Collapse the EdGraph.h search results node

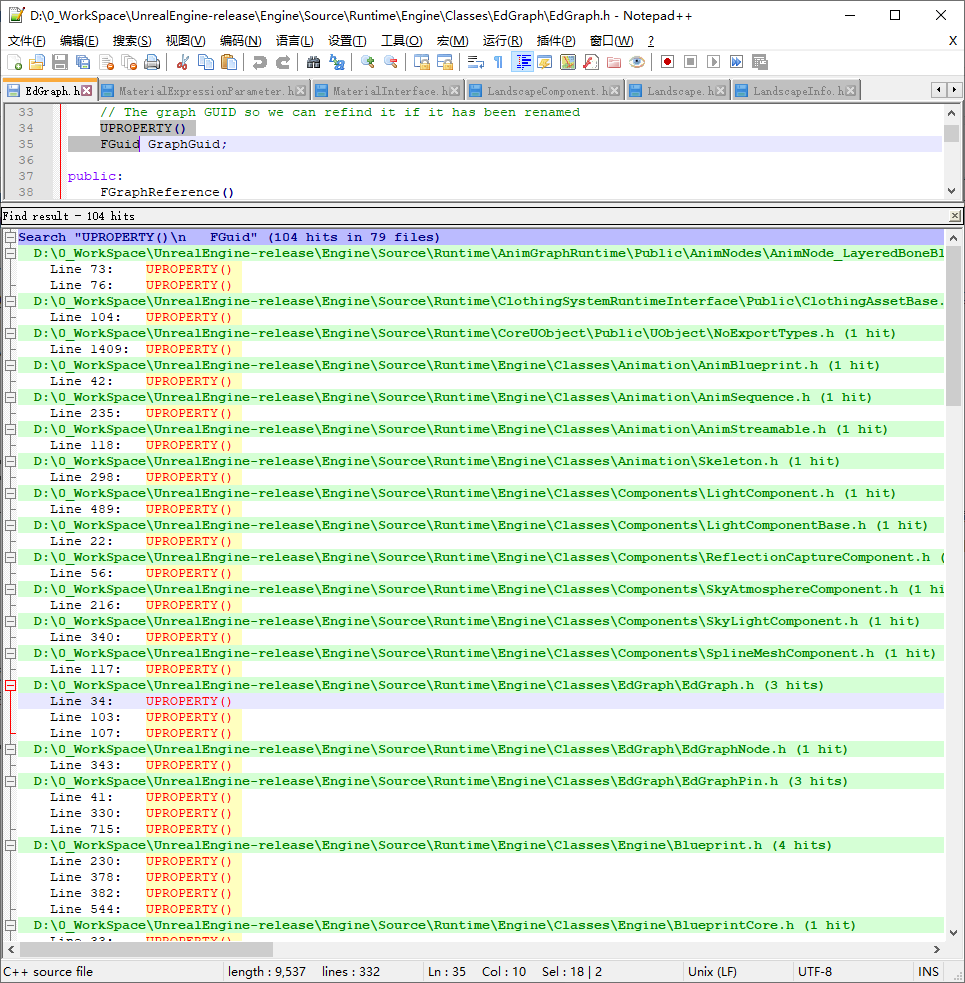(x=10, y=685)
